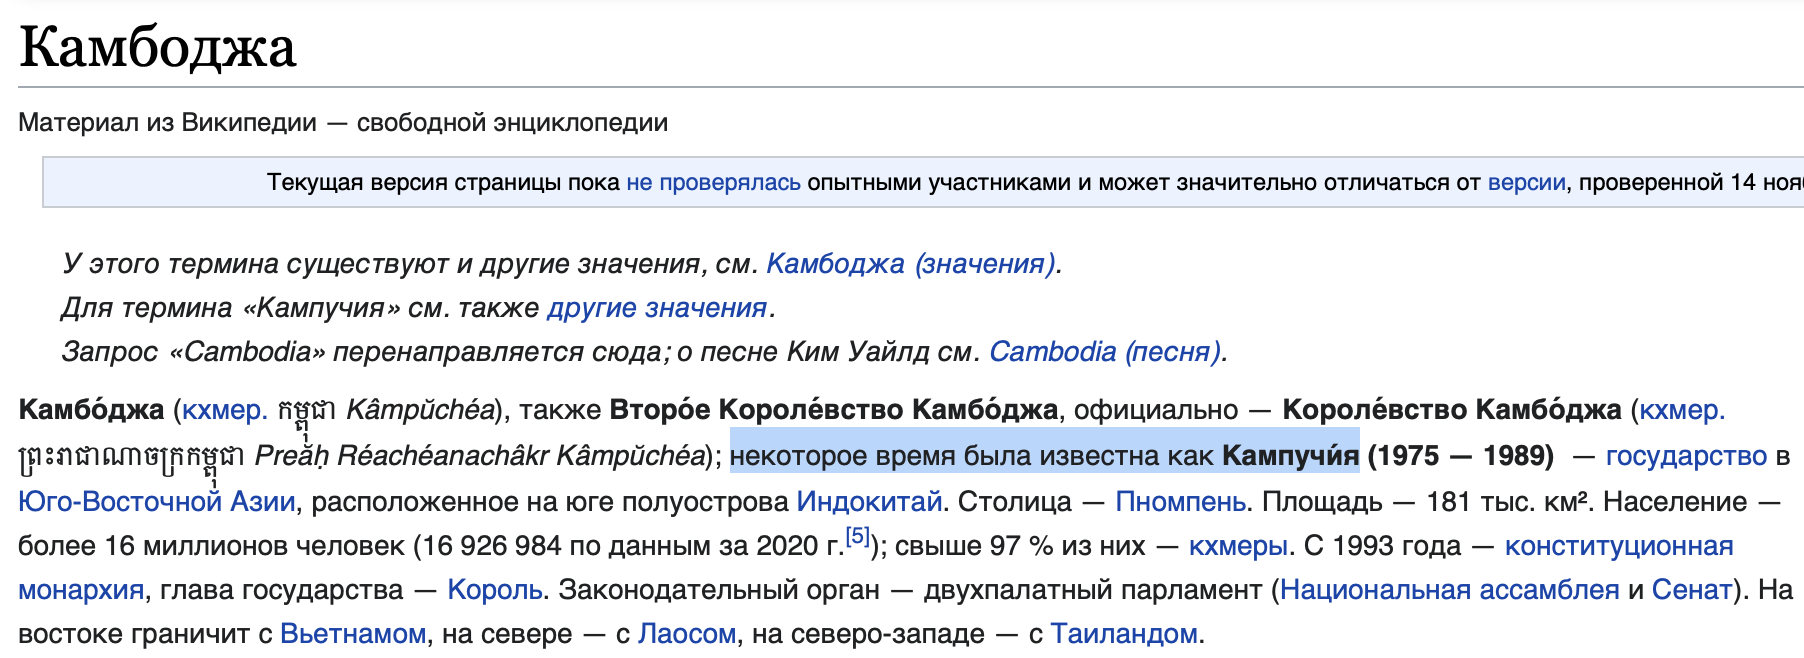1804x658 pixels.
Task: Click the "версии" link in notice banner
Action: [1526, 182]
